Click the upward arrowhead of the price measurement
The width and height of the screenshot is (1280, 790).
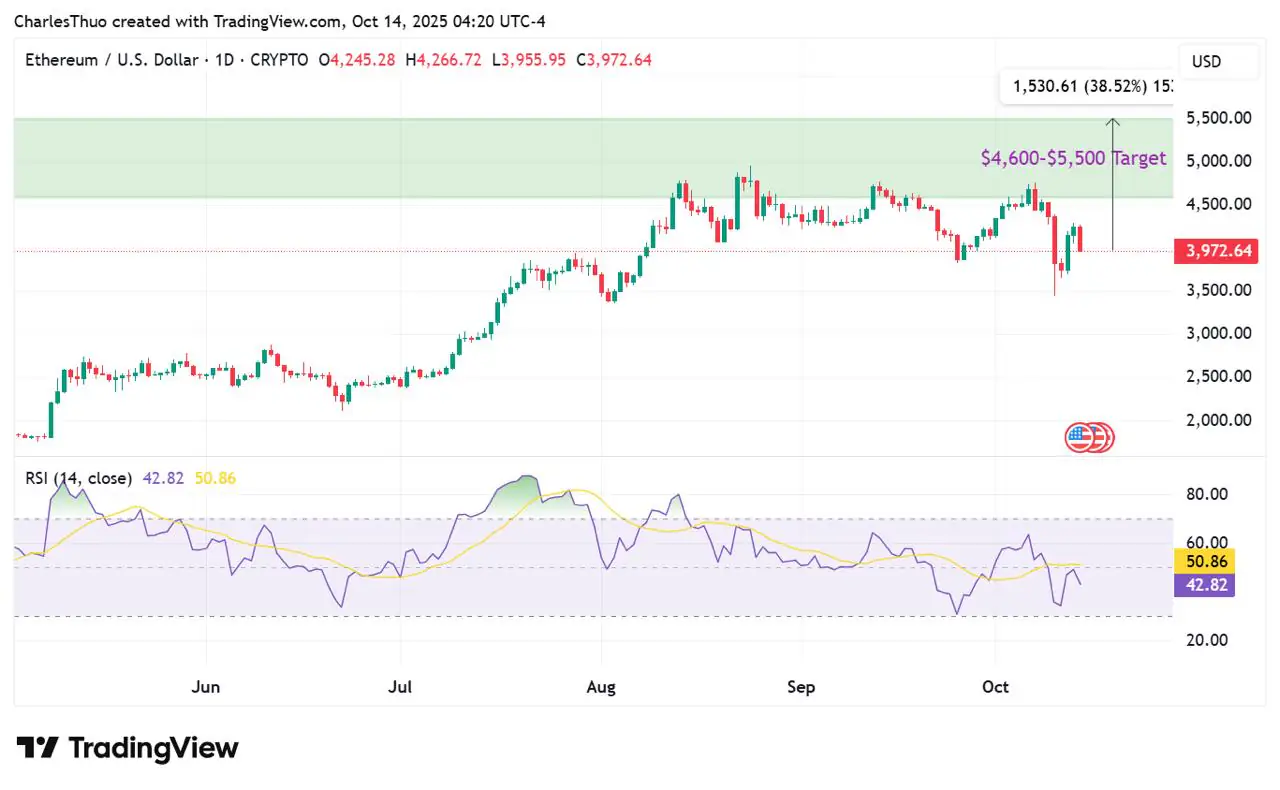point(1112,123)
